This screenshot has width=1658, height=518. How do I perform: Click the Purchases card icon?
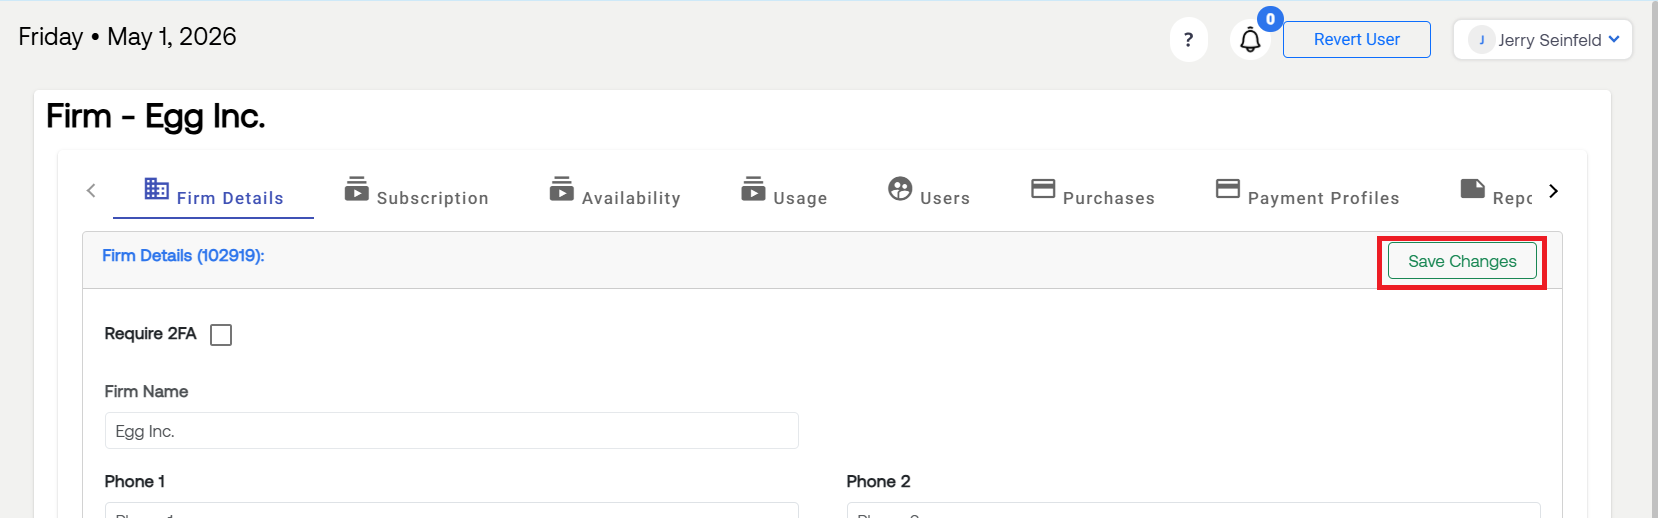pos(1043,188)
